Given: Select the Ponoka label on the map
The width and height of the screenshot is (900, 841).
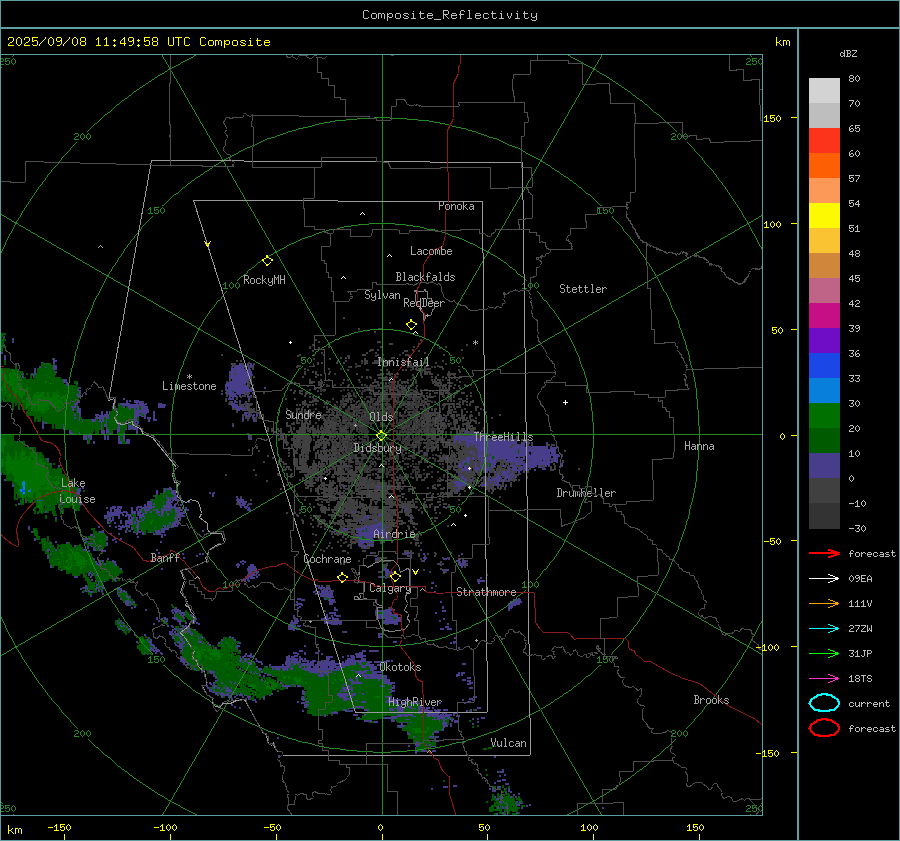Looking at the screenshot, I should [x=456, y=206].
